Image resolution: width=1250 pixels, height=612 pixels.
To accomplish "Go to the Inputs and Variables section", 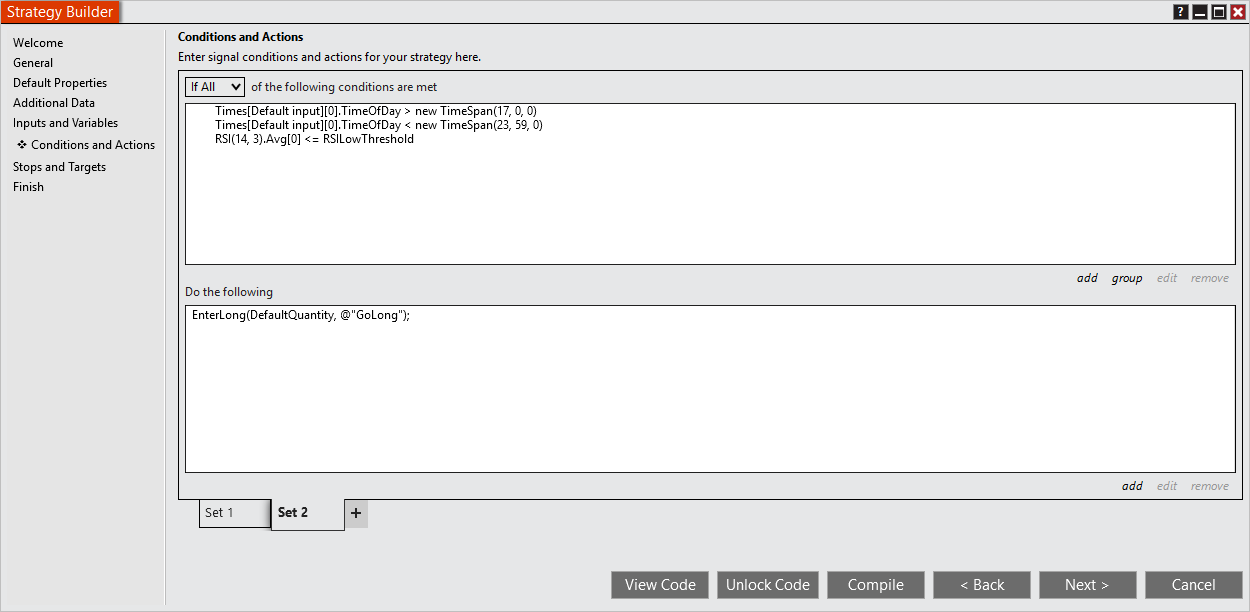I will (x=65, y=122).
